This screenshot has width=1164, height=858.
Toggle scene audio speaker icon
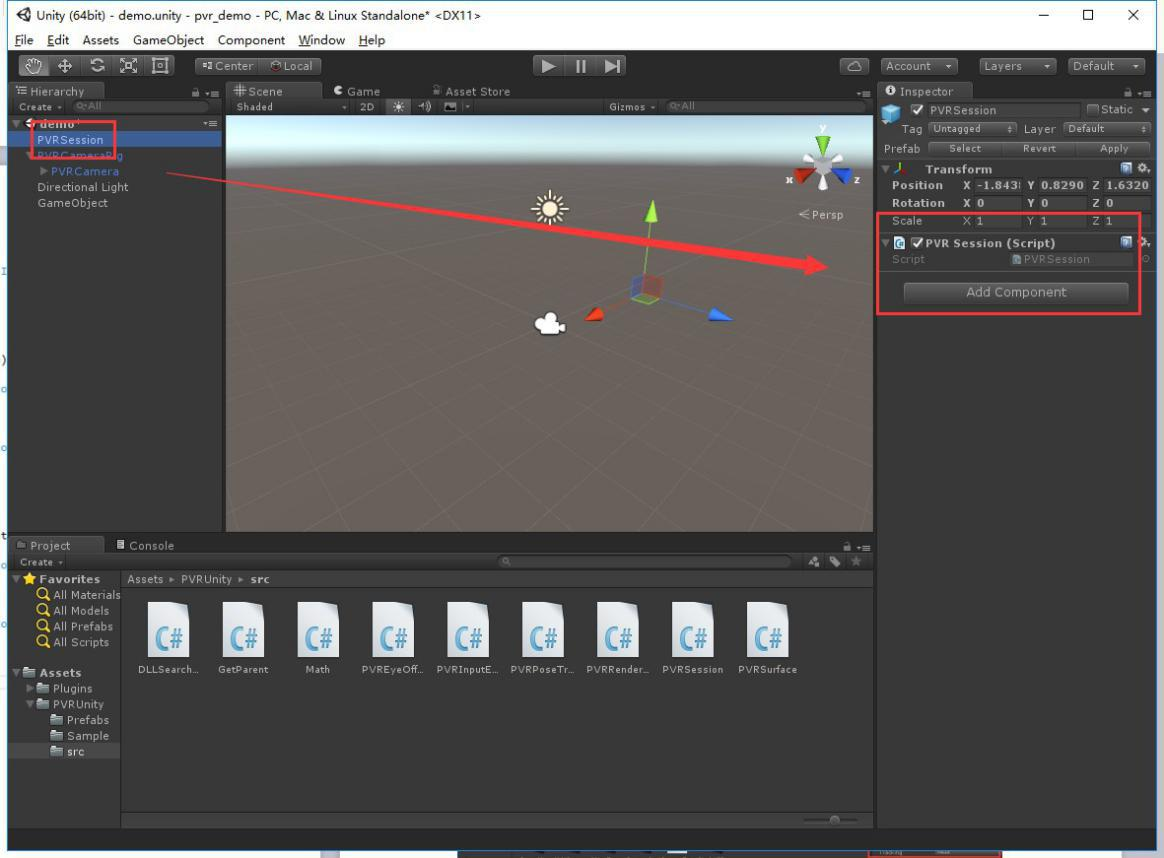(x=424, y=107)
